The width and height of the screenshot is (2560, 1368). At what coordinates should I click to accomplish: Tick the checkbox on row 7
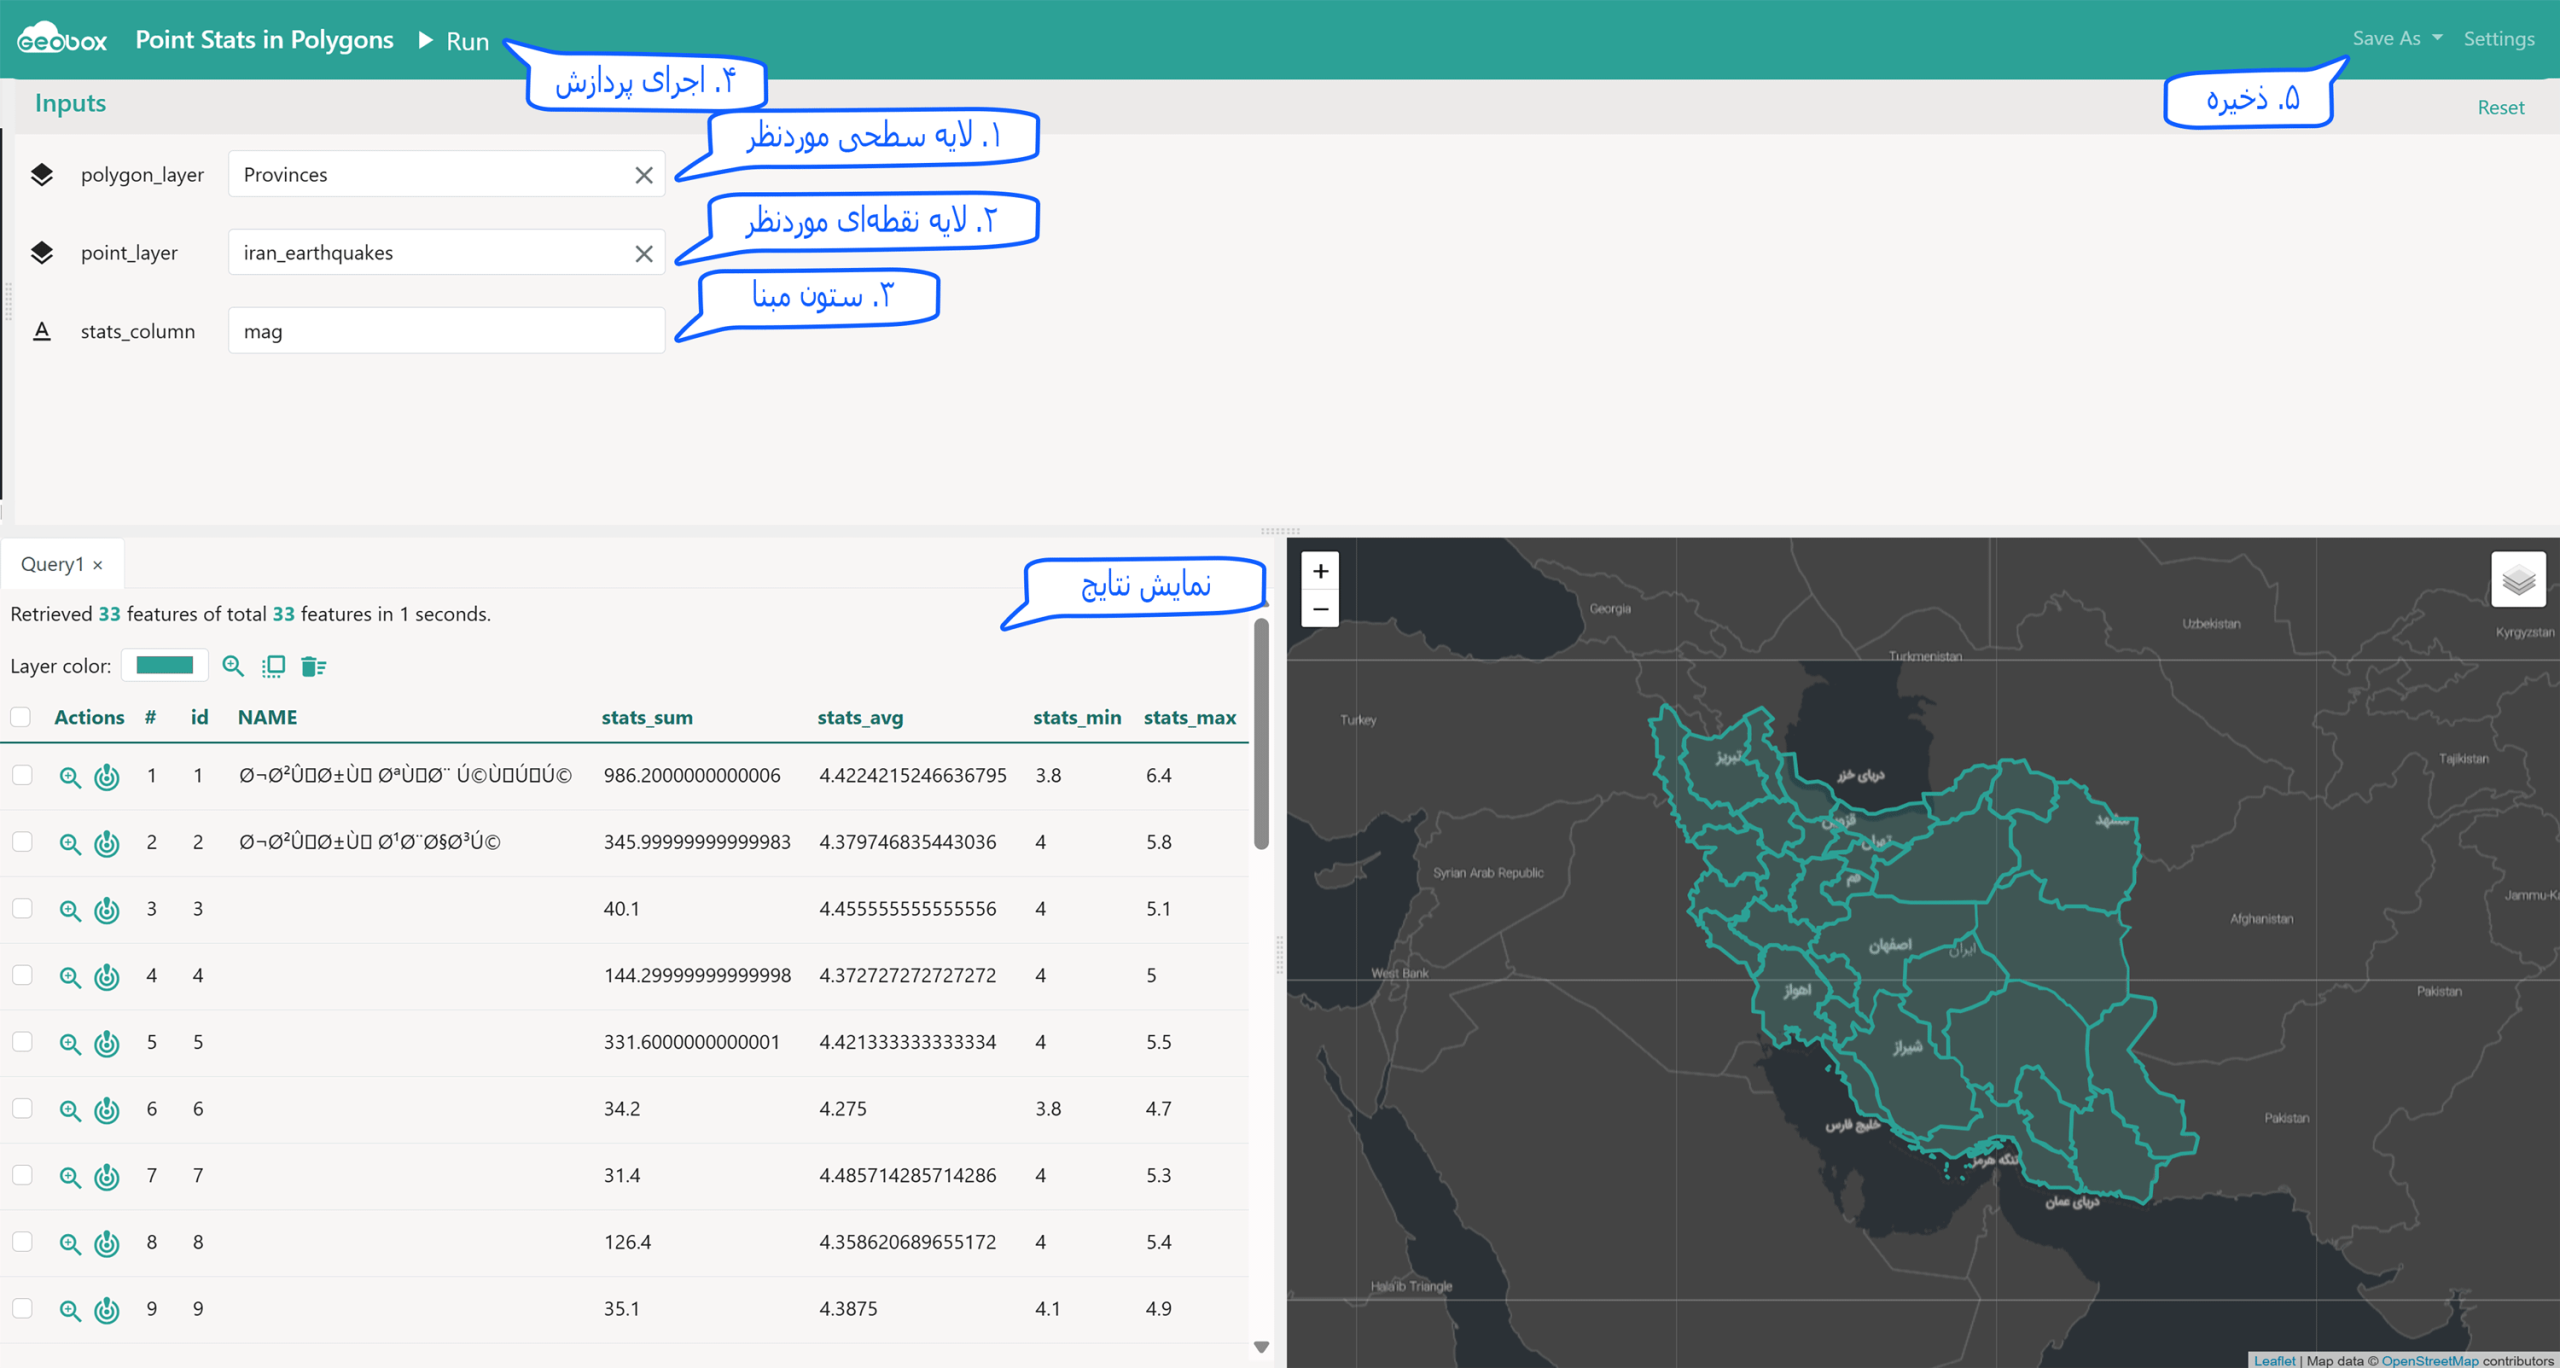[22, 1175]
